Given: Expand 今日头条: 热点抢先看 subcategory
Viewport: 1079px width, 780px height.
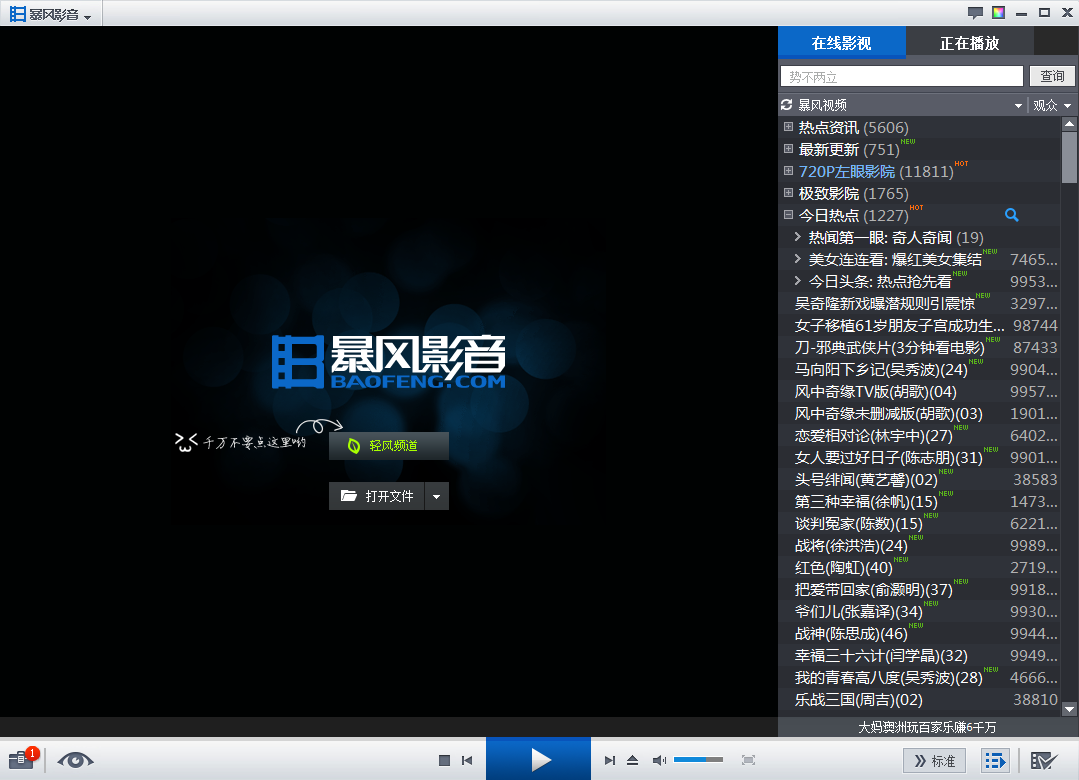Looking at the screenshot, I should (798, 281).
